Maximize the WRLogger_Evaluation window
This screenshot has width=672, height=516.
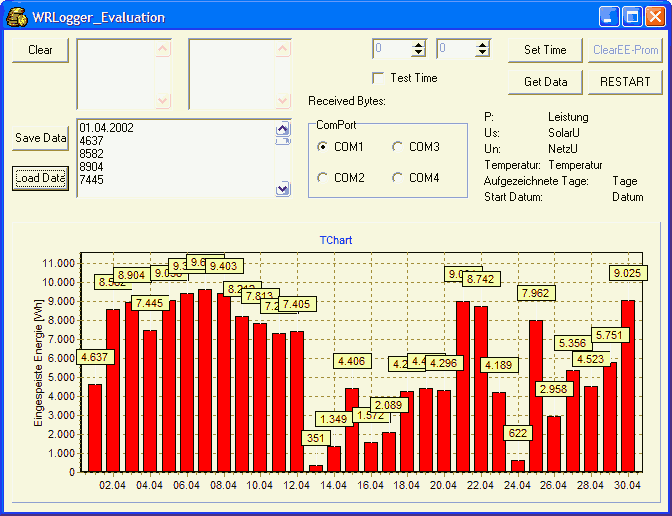point(632,17)
